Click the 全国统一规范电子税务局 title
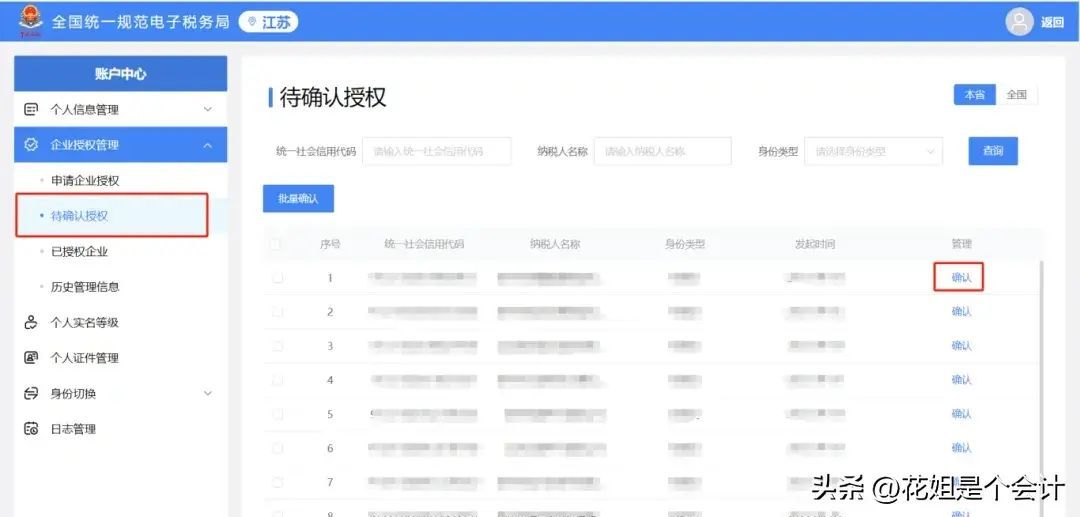The image size is (1080, 517). point(141,22)
